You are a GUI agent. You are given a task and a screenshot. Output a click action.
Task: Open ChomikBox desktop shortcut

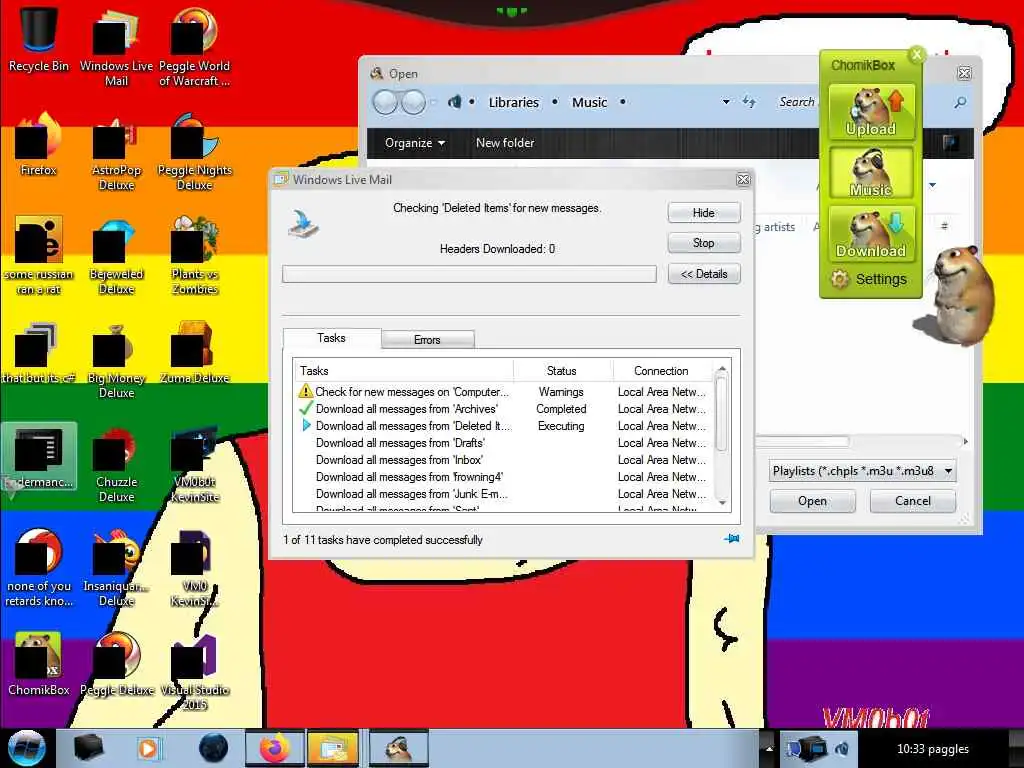(39, 665)
